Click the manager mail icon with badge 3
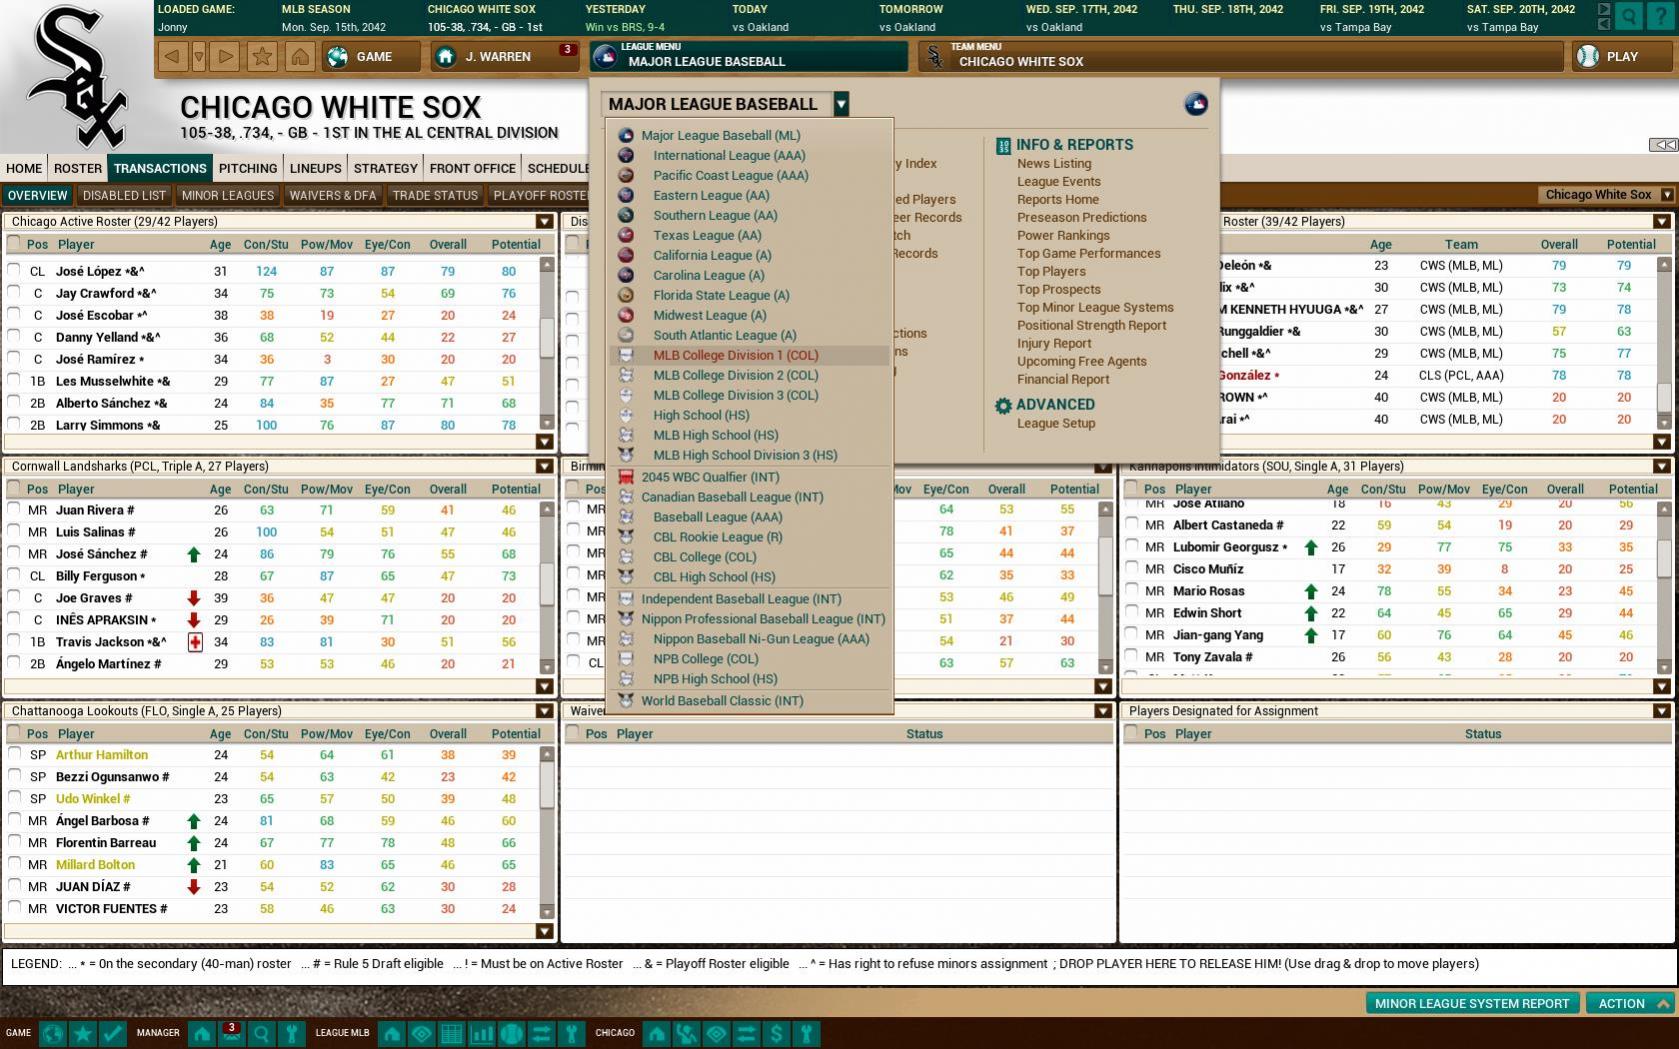The width and height of the screenshot is (1679, 1049). [x=231, y=1033]
